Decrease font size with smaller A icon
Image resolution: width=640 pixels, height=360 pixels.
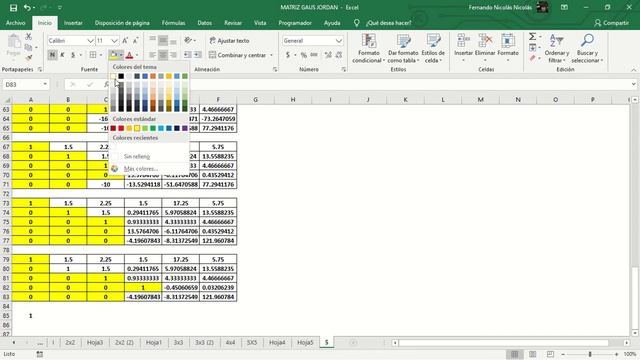[x=136, y=40]
